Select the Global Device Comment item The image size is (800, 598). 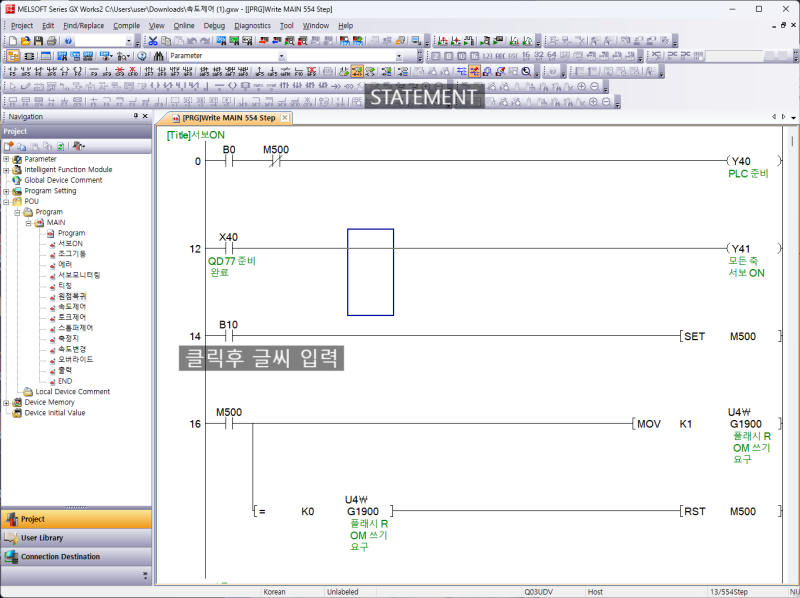[63, 180]
